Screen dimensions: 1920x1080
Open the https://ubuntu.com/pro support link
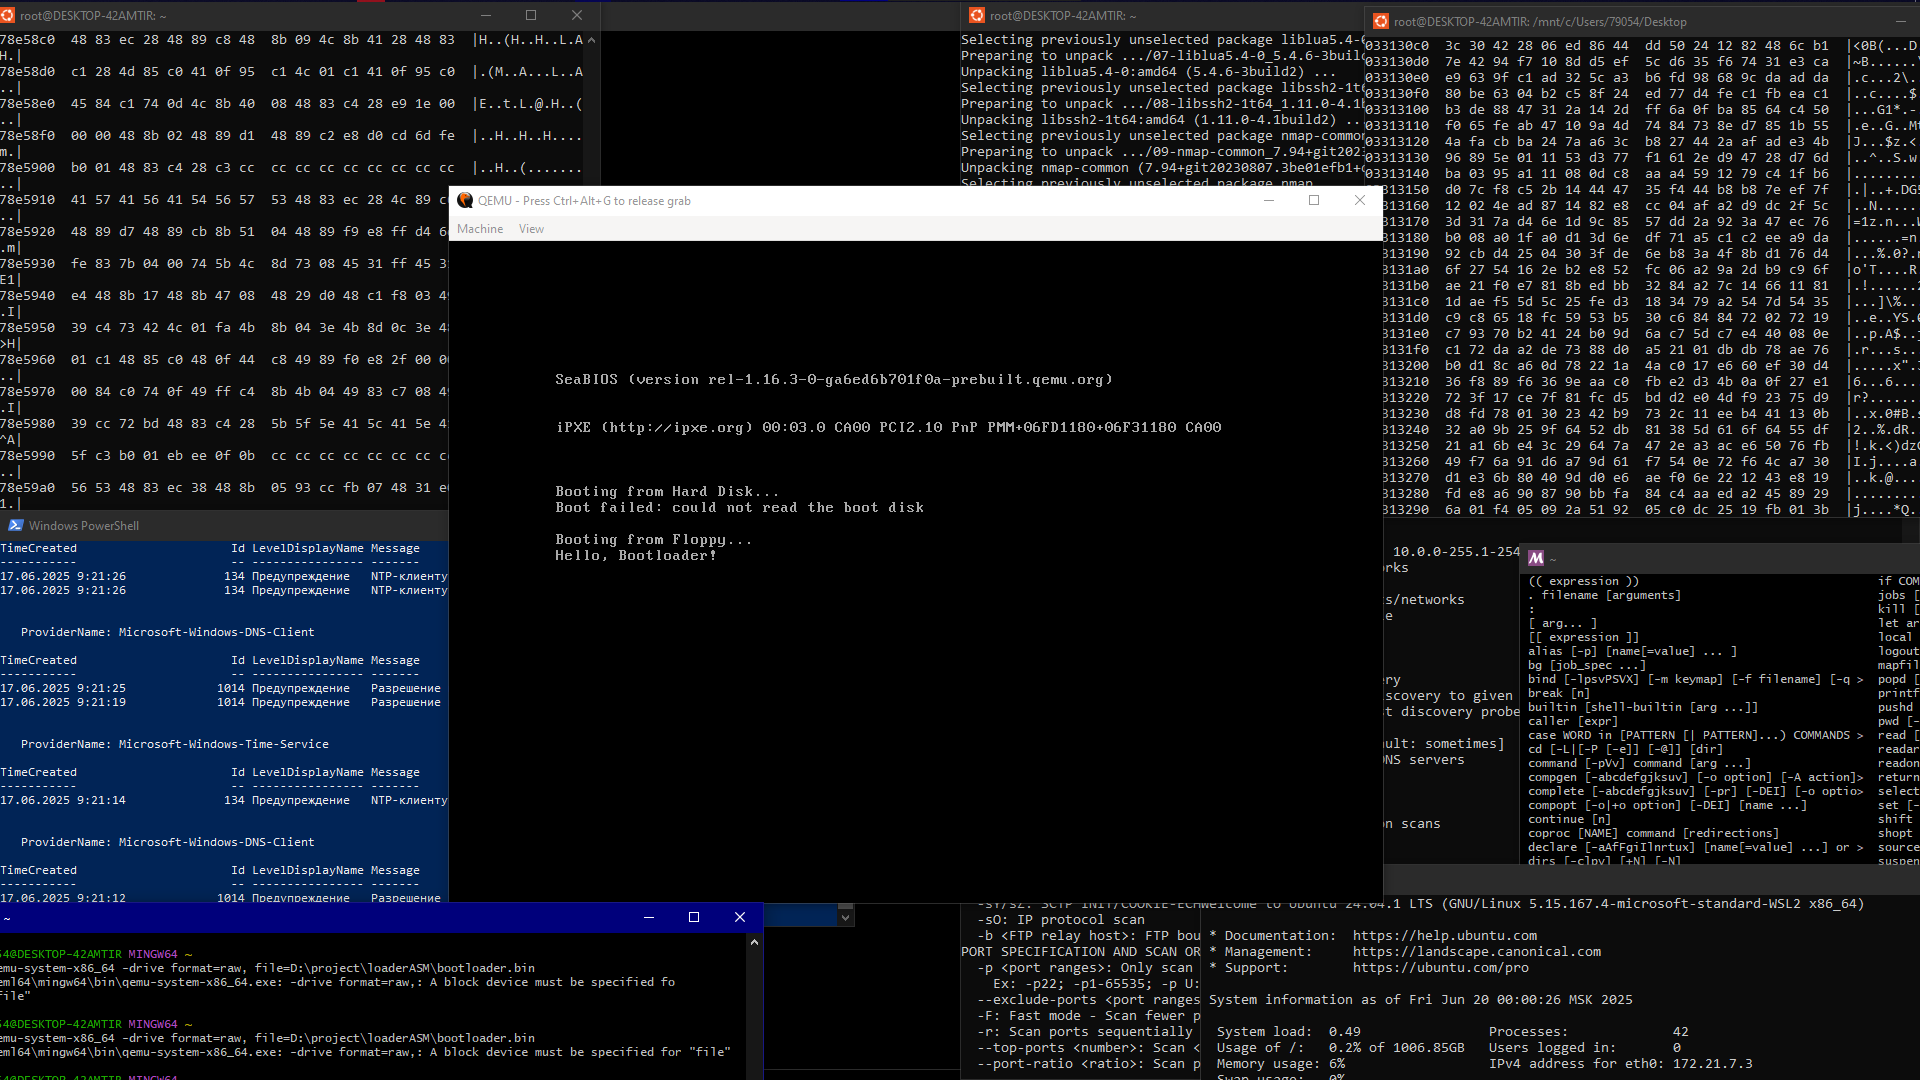click(x=1440, y=968)
